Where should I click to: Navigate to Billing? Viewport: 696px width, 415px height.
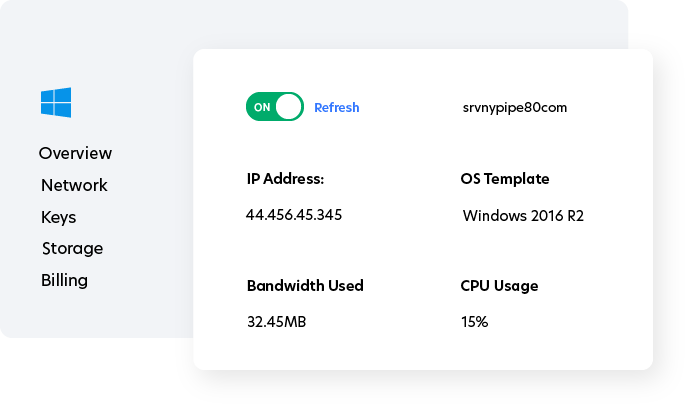64,280
